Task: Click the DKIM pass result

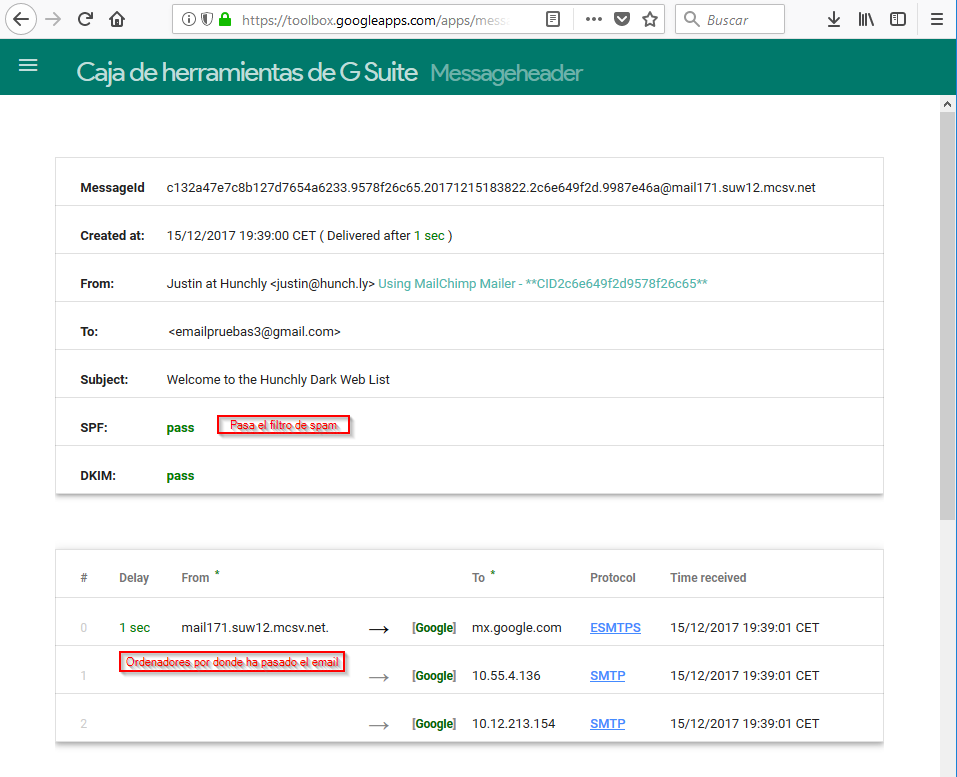Action: [x=180, y=476]
